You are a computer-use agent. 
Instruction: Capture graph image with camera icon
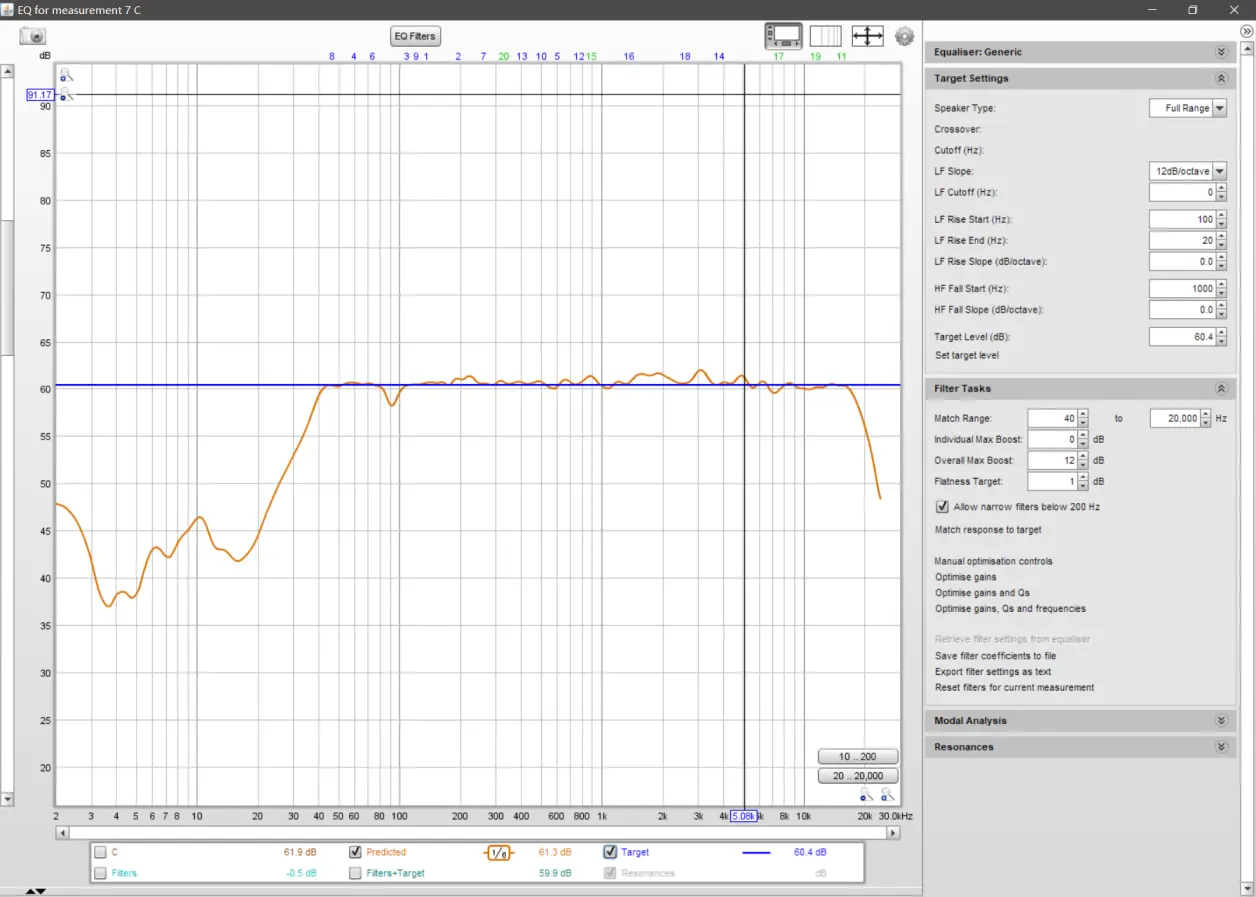pos(32,35)
